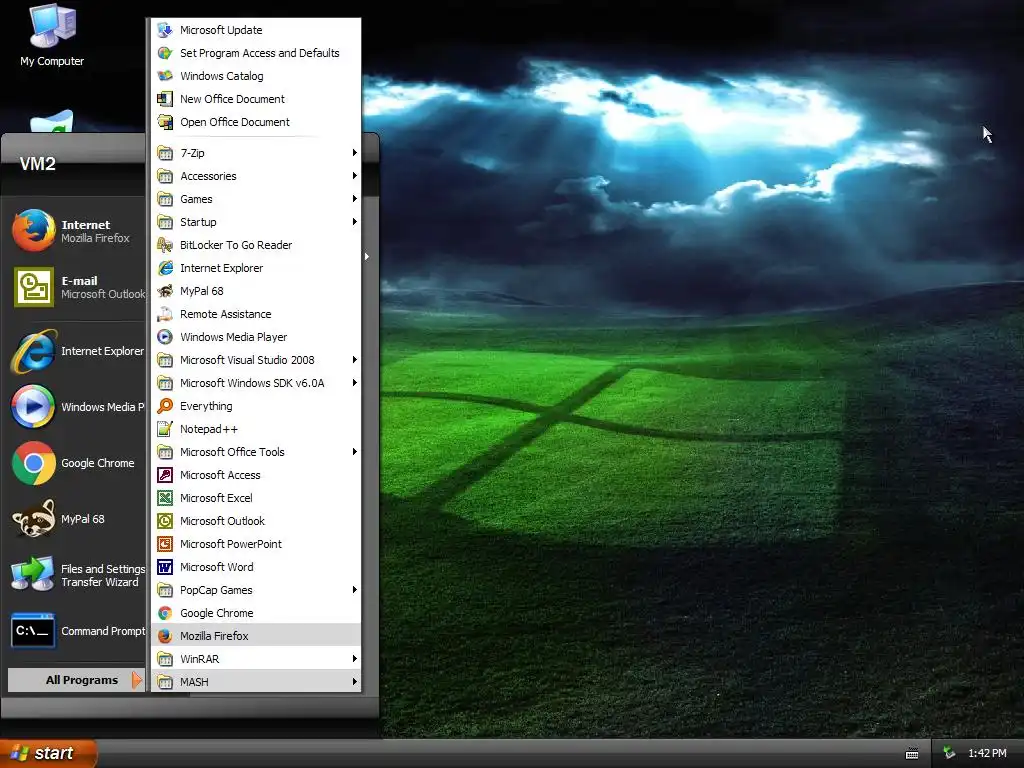Expand the Startup submenu arrow

coord(355,222)
